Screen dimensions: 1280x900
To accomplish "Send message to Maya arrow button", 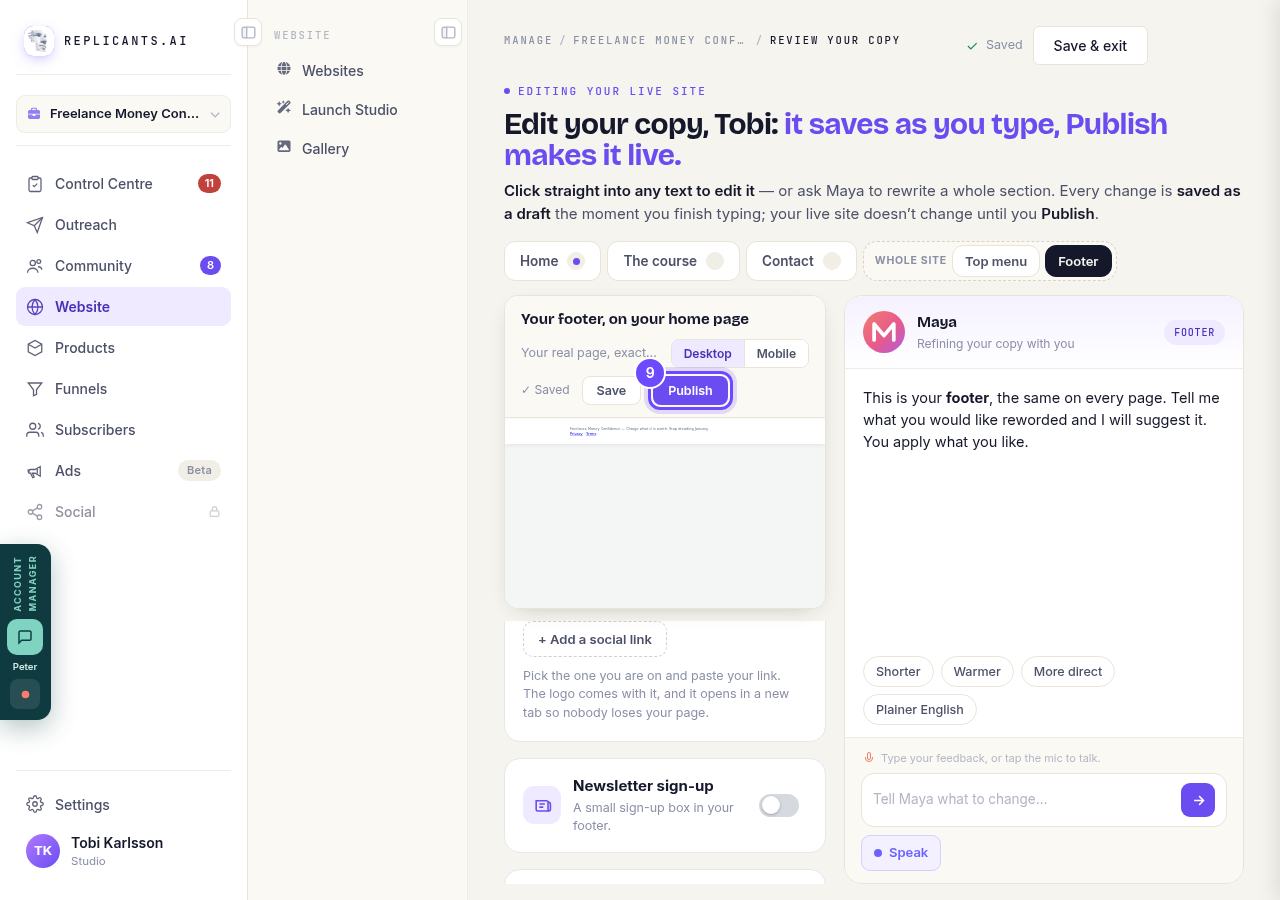I will [x=1198, y=800].
